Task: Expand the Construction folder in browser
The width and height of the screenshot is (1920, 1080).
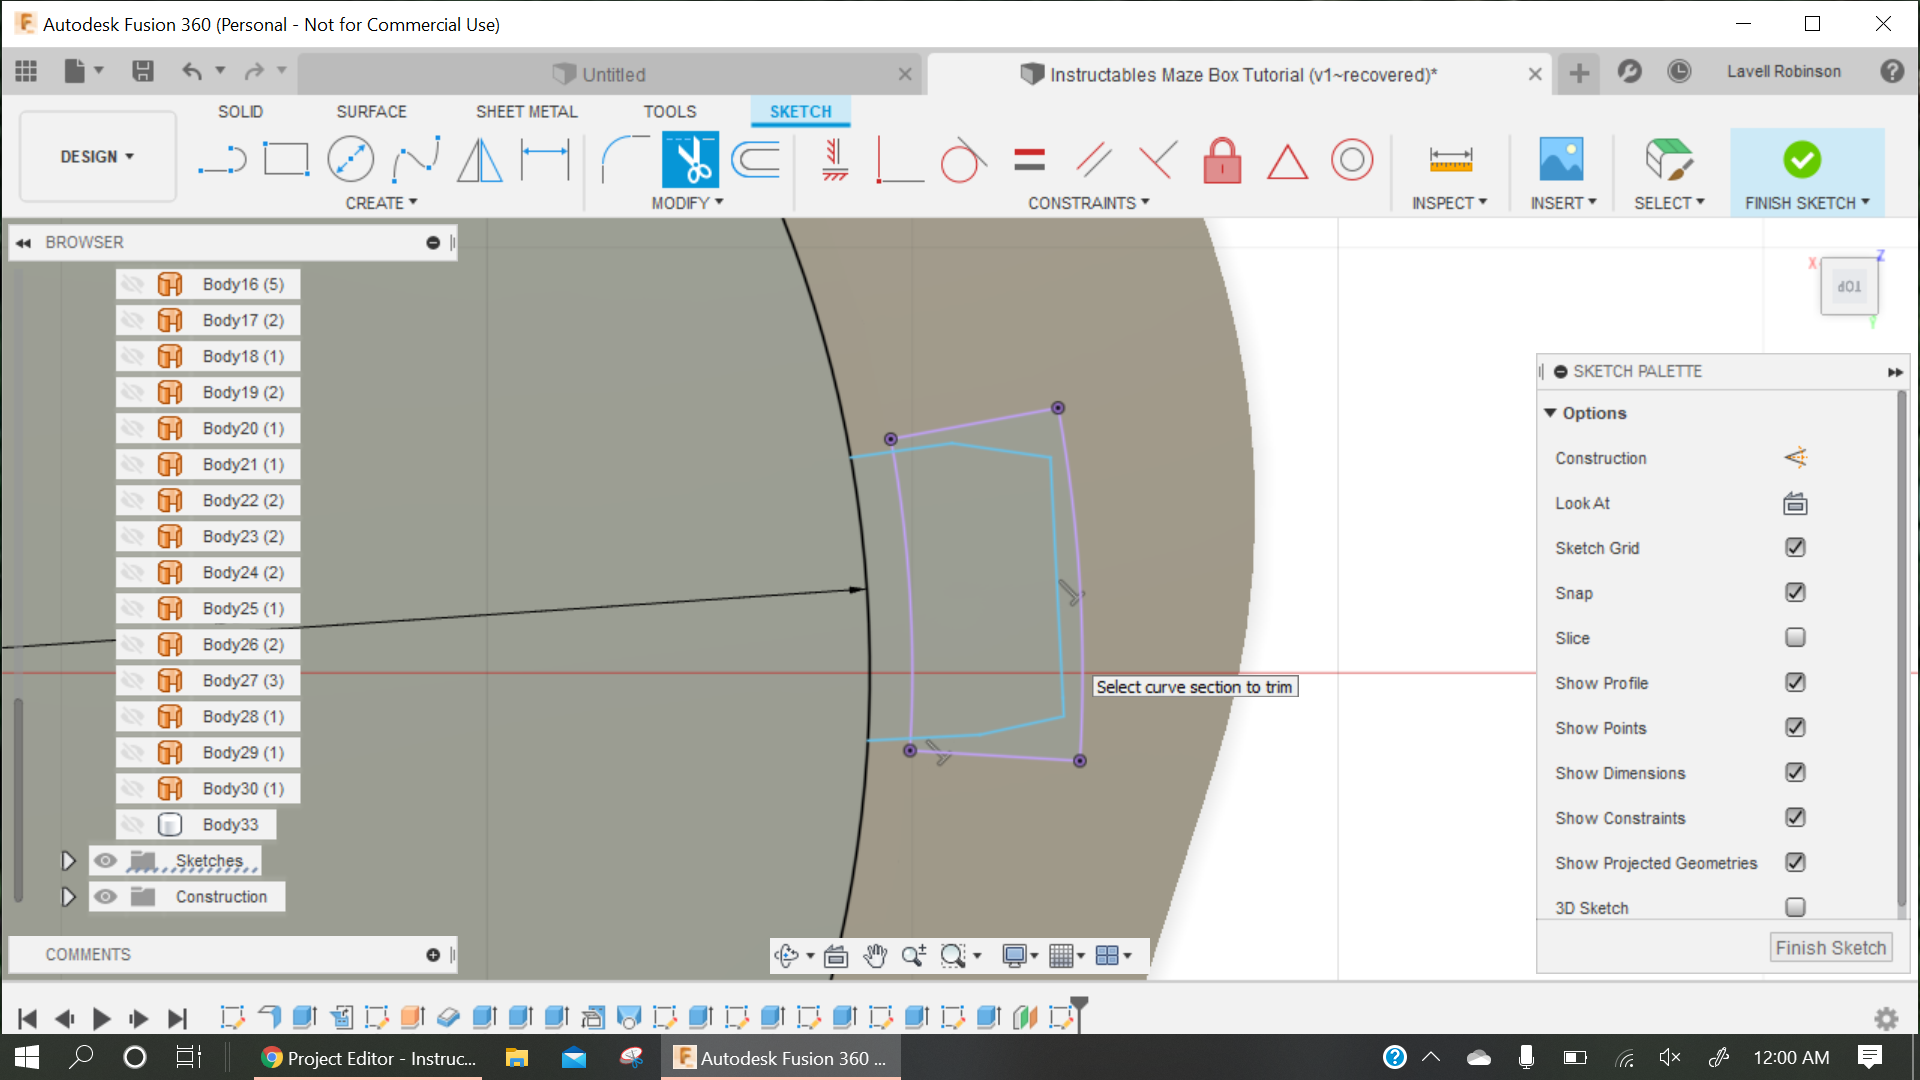Action: pos(68,897)
